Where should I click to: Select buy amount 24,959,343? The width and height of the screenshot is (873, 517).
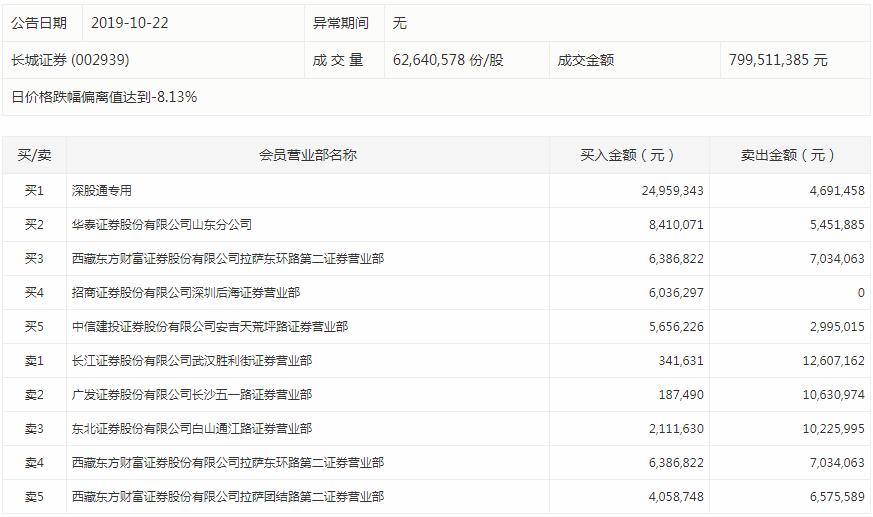coord(673,190)
